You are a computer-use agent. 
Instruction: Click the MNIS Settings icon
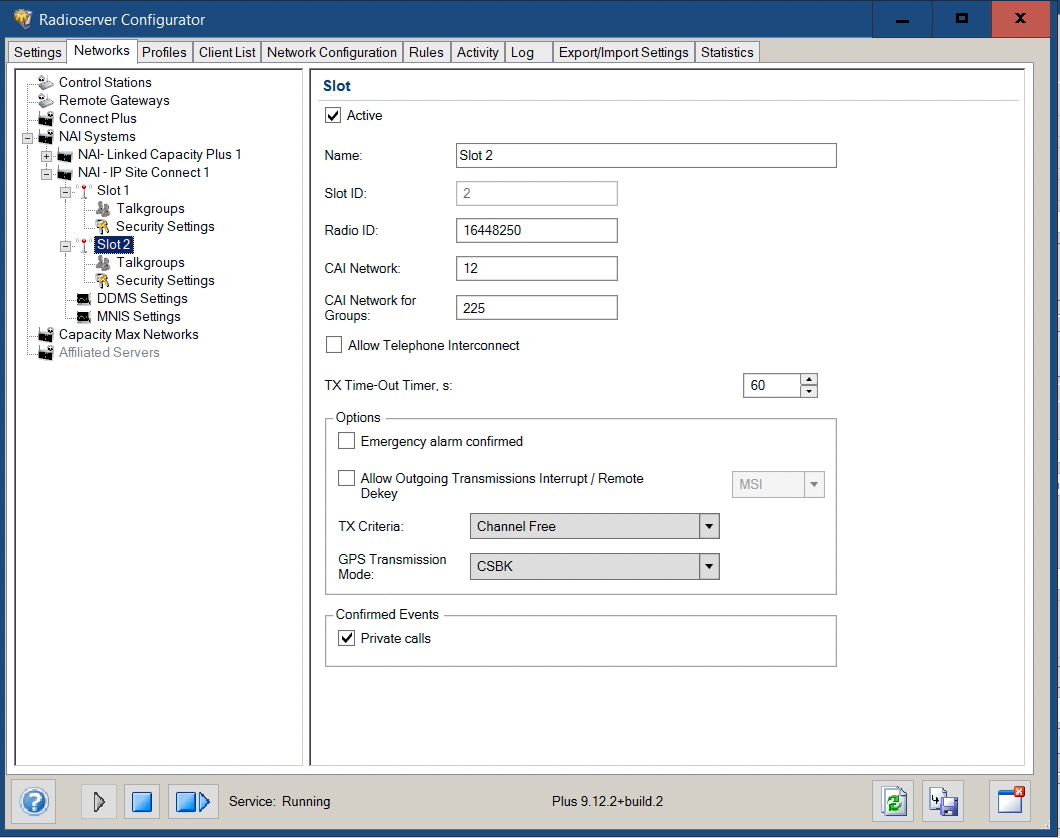(x=84, y=316)
